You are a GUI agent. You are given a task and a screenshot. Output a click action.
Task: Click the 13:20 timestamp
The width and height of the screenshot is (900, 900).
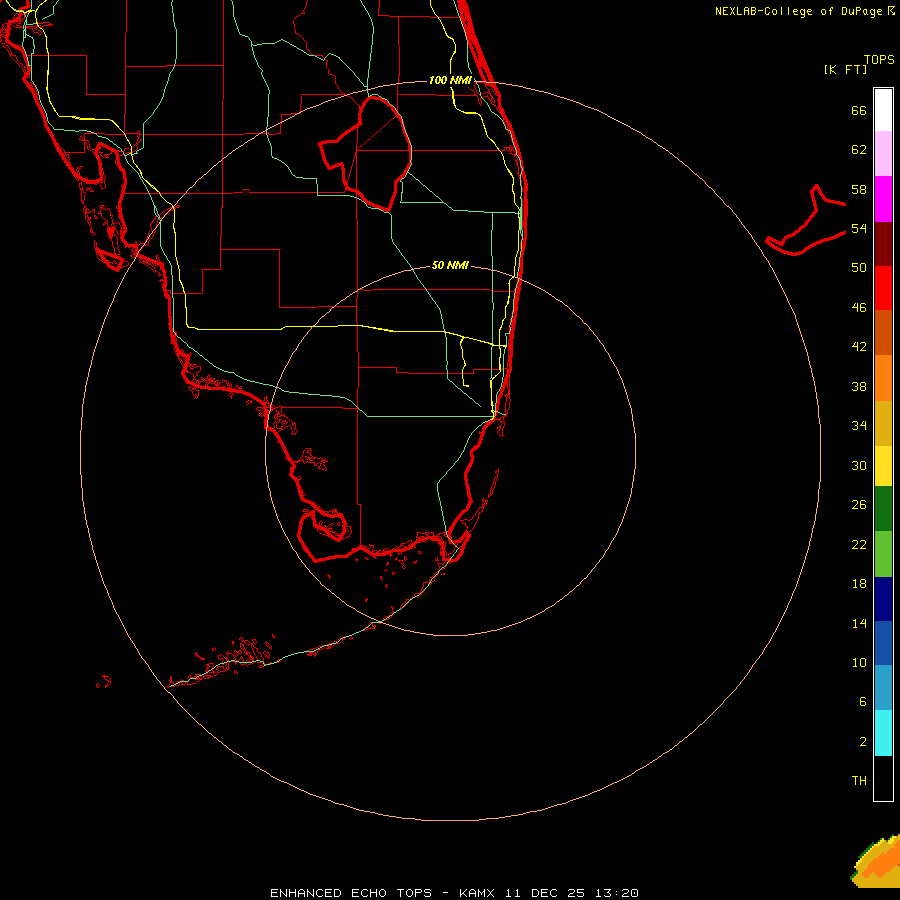(617, 893)
